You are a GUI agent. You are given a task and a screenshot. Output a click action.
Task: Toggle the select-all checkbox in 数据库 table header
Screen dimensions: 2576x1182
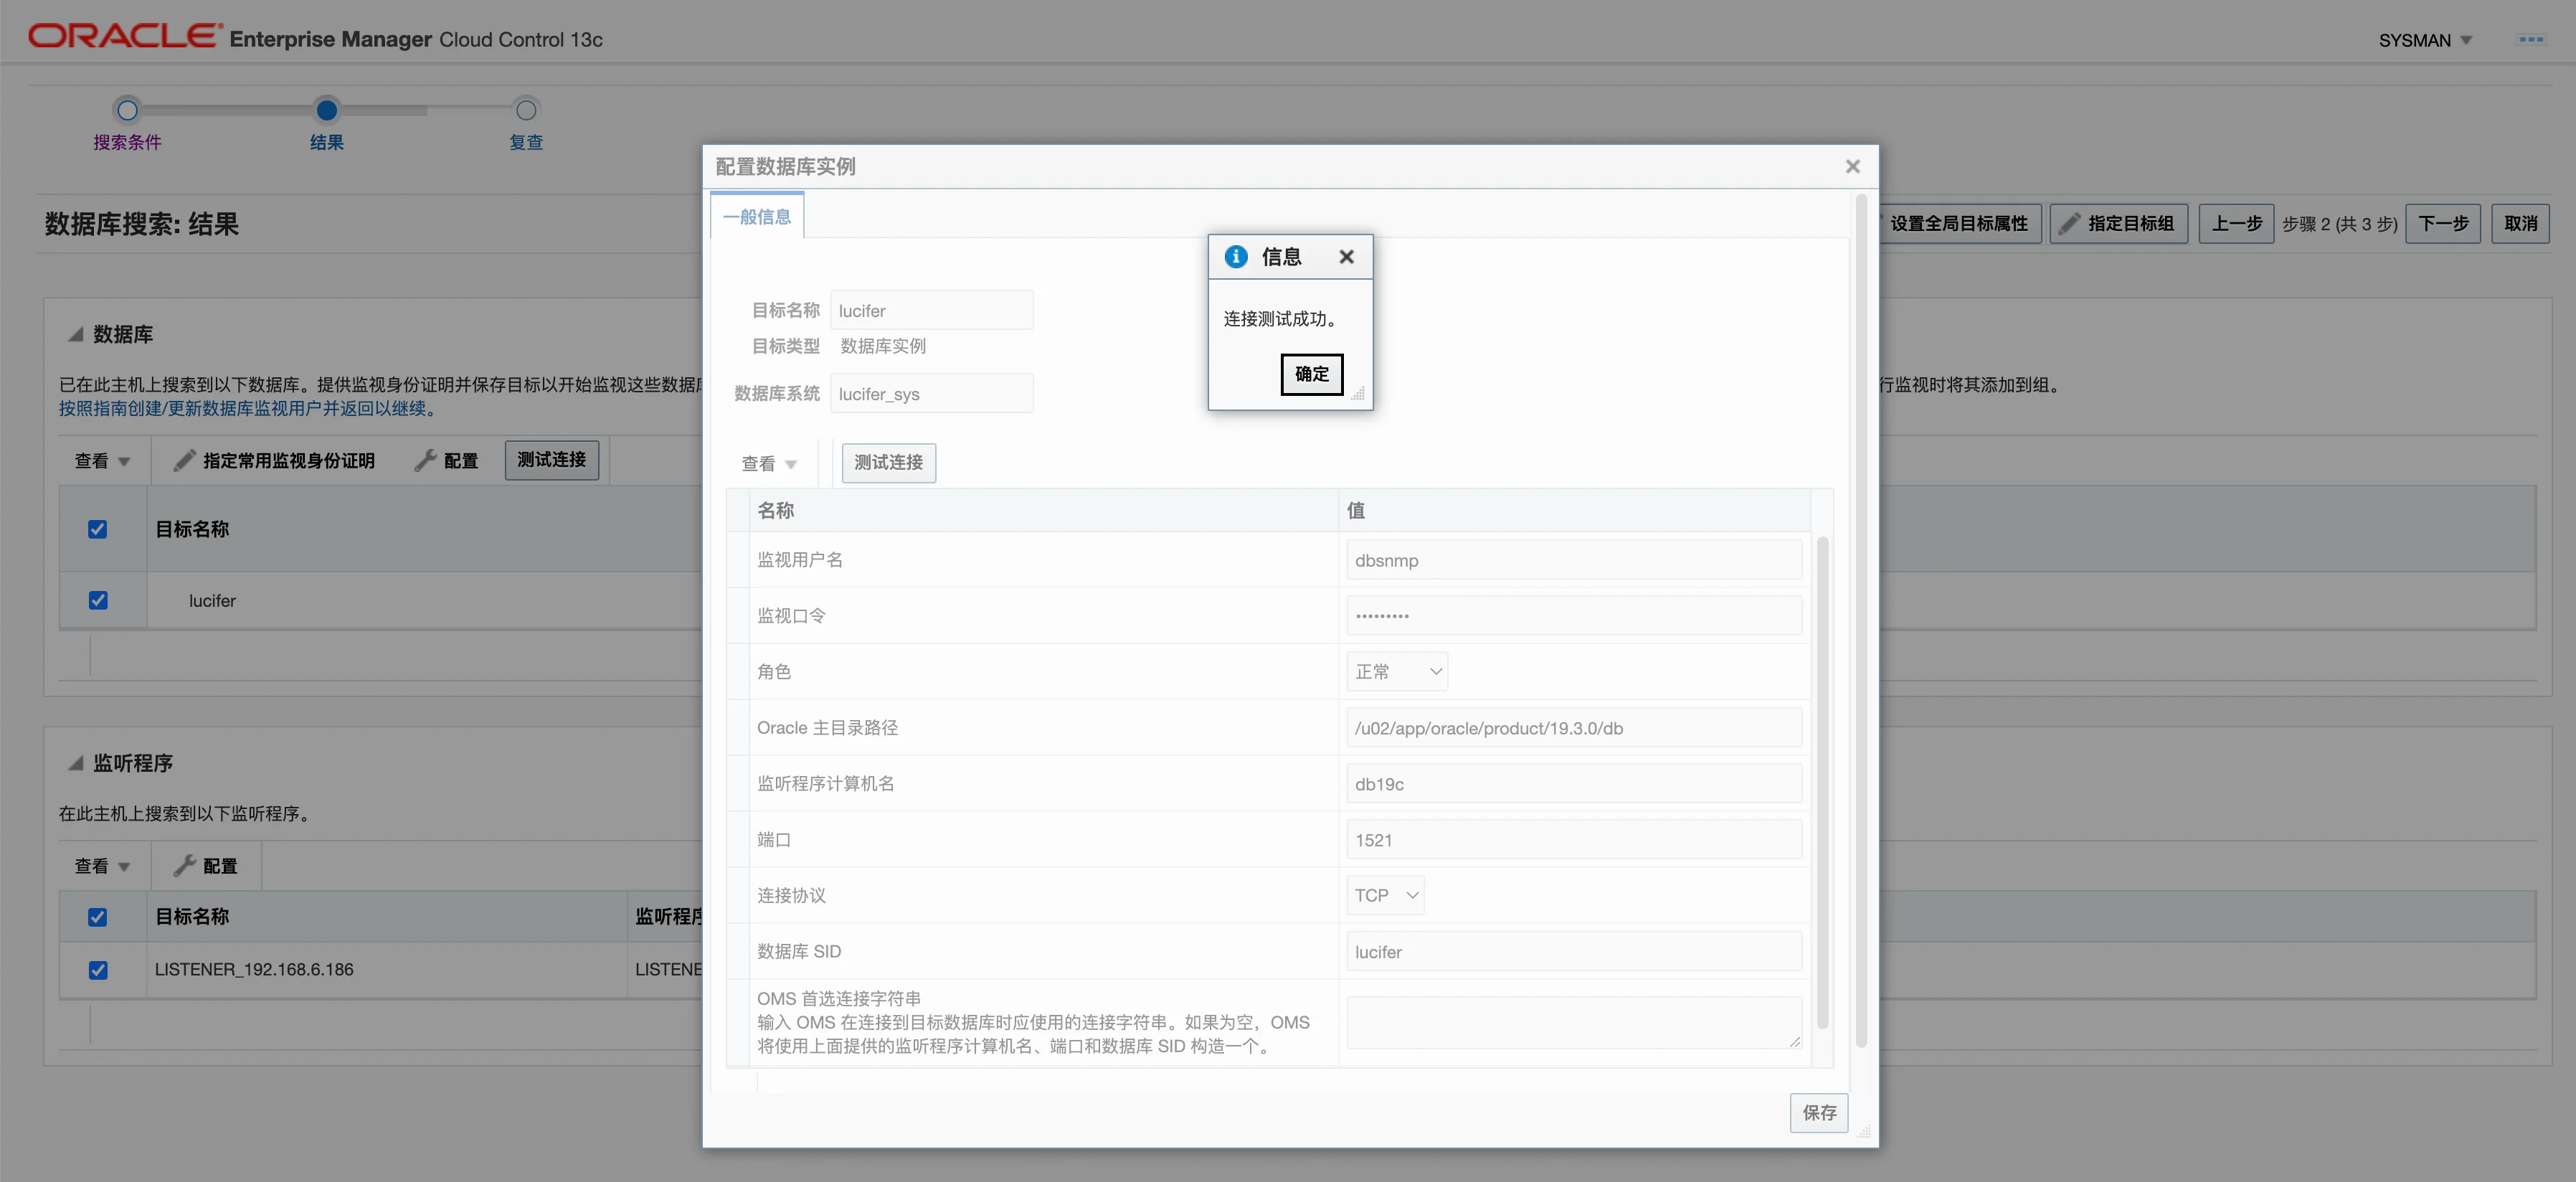tap(98, 529)
